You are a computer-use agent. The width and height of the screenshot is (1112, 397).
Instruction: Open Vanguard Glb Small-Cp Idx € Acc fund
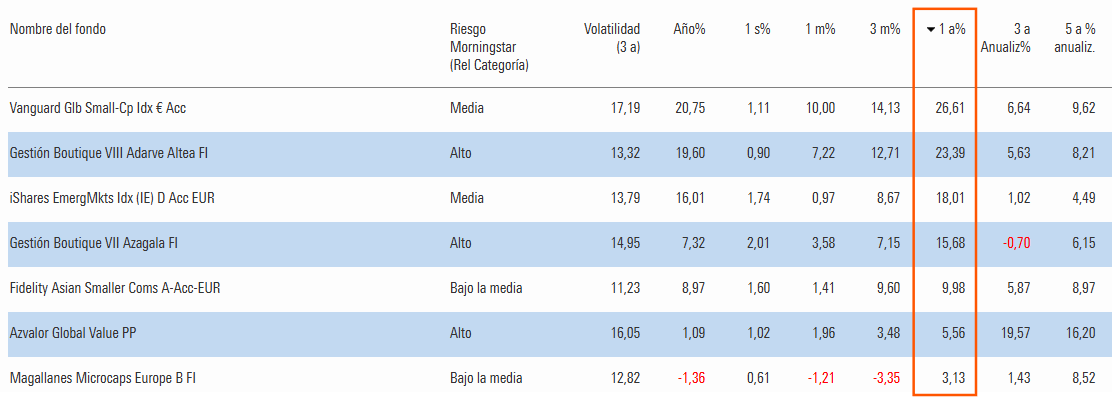tap(98, 108)
